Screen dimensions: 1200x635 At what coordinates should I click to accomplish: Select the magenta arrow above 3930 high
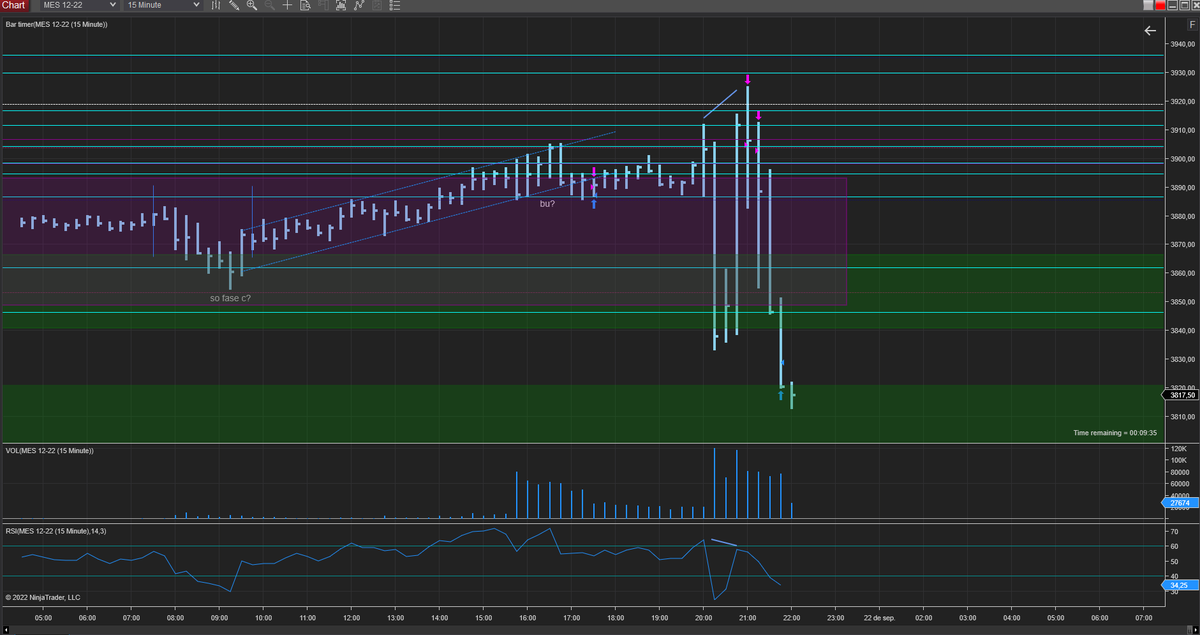pyautogui.click(x=747, y=79)
